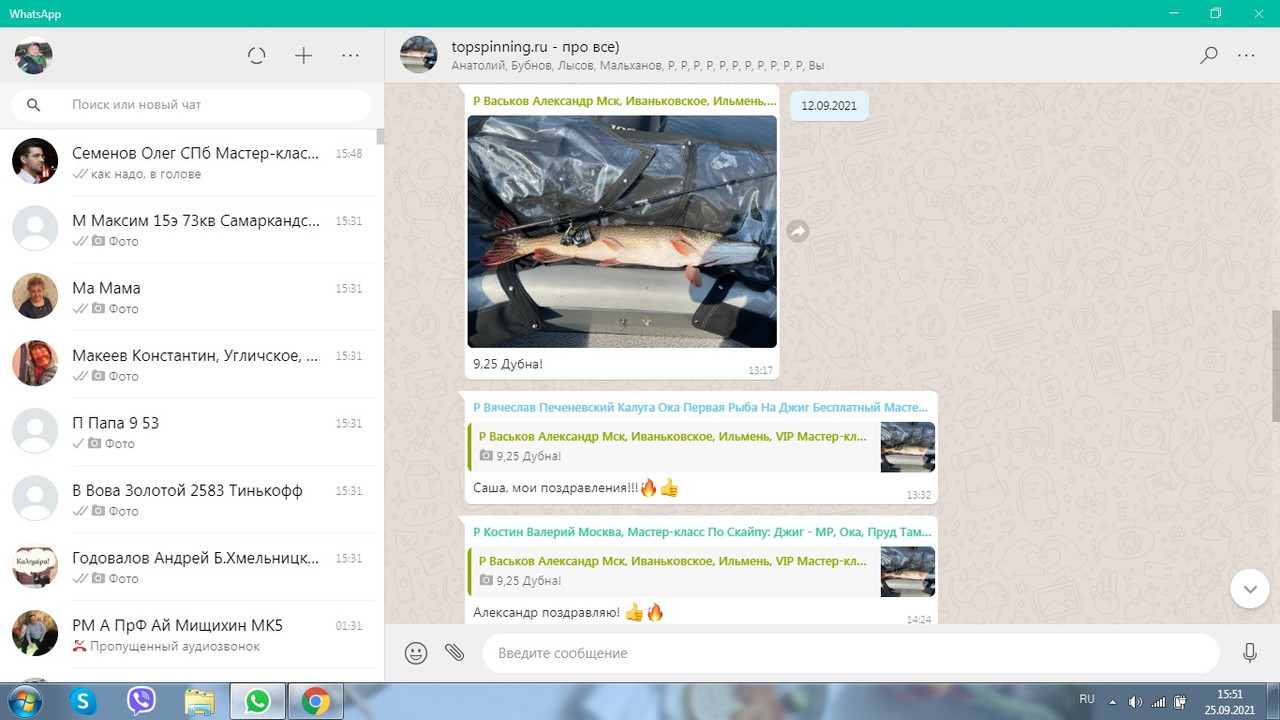Image resolution: width=1280 pixels, height=720 pixels.
Task: Search messages in this group chat
Action: coord(1209,56)
